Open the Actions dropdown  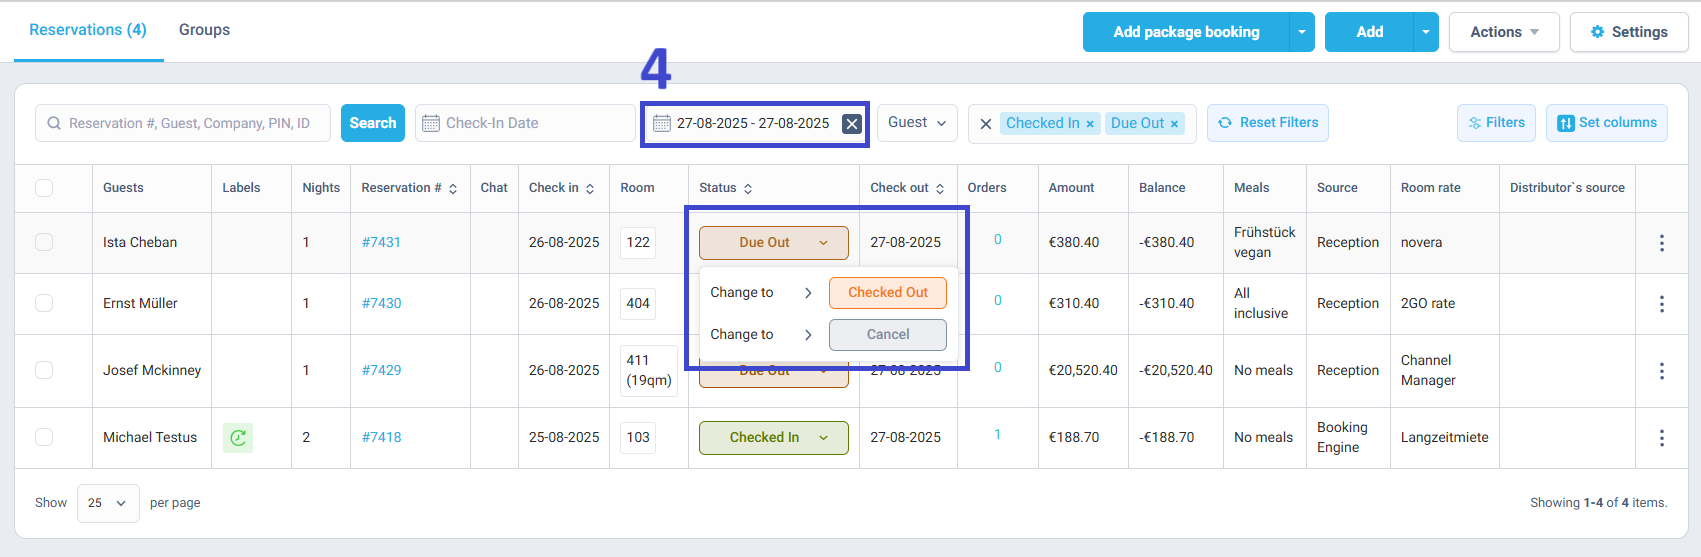pos(1504,32)
